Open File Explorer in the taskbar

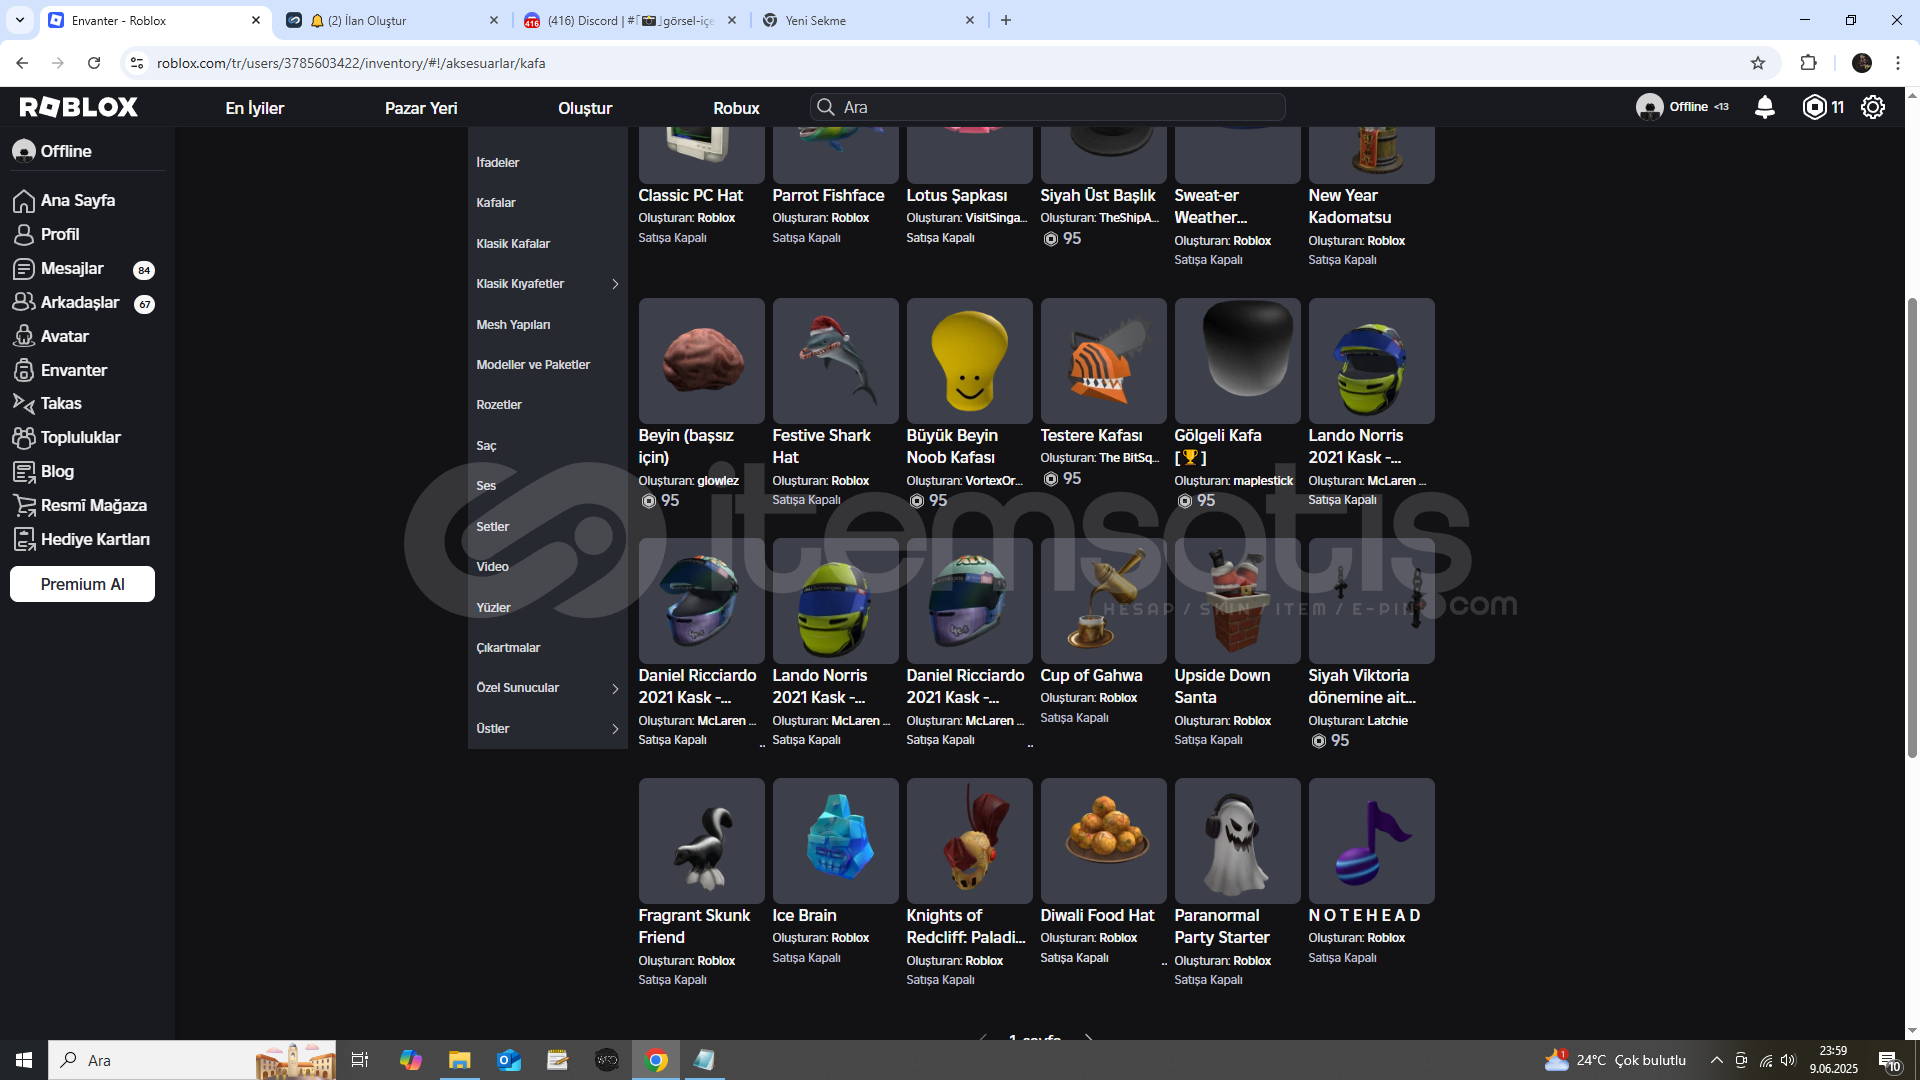point(459,1060)
